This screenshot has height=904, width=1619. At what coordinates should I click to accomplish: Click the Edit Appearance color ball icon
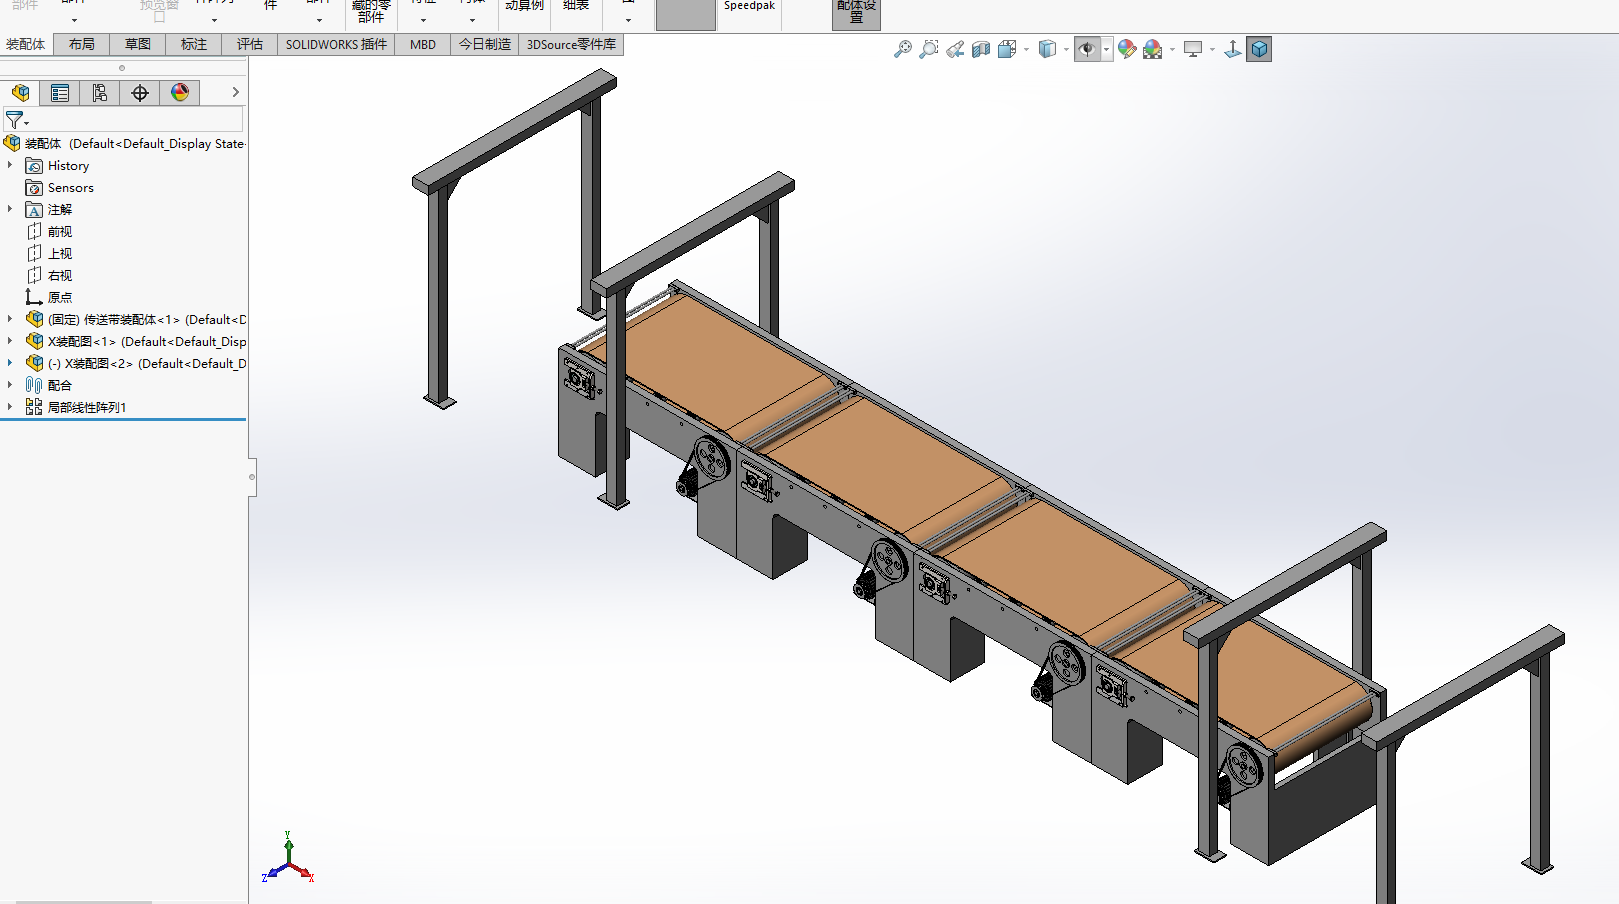pos(1127,49)
